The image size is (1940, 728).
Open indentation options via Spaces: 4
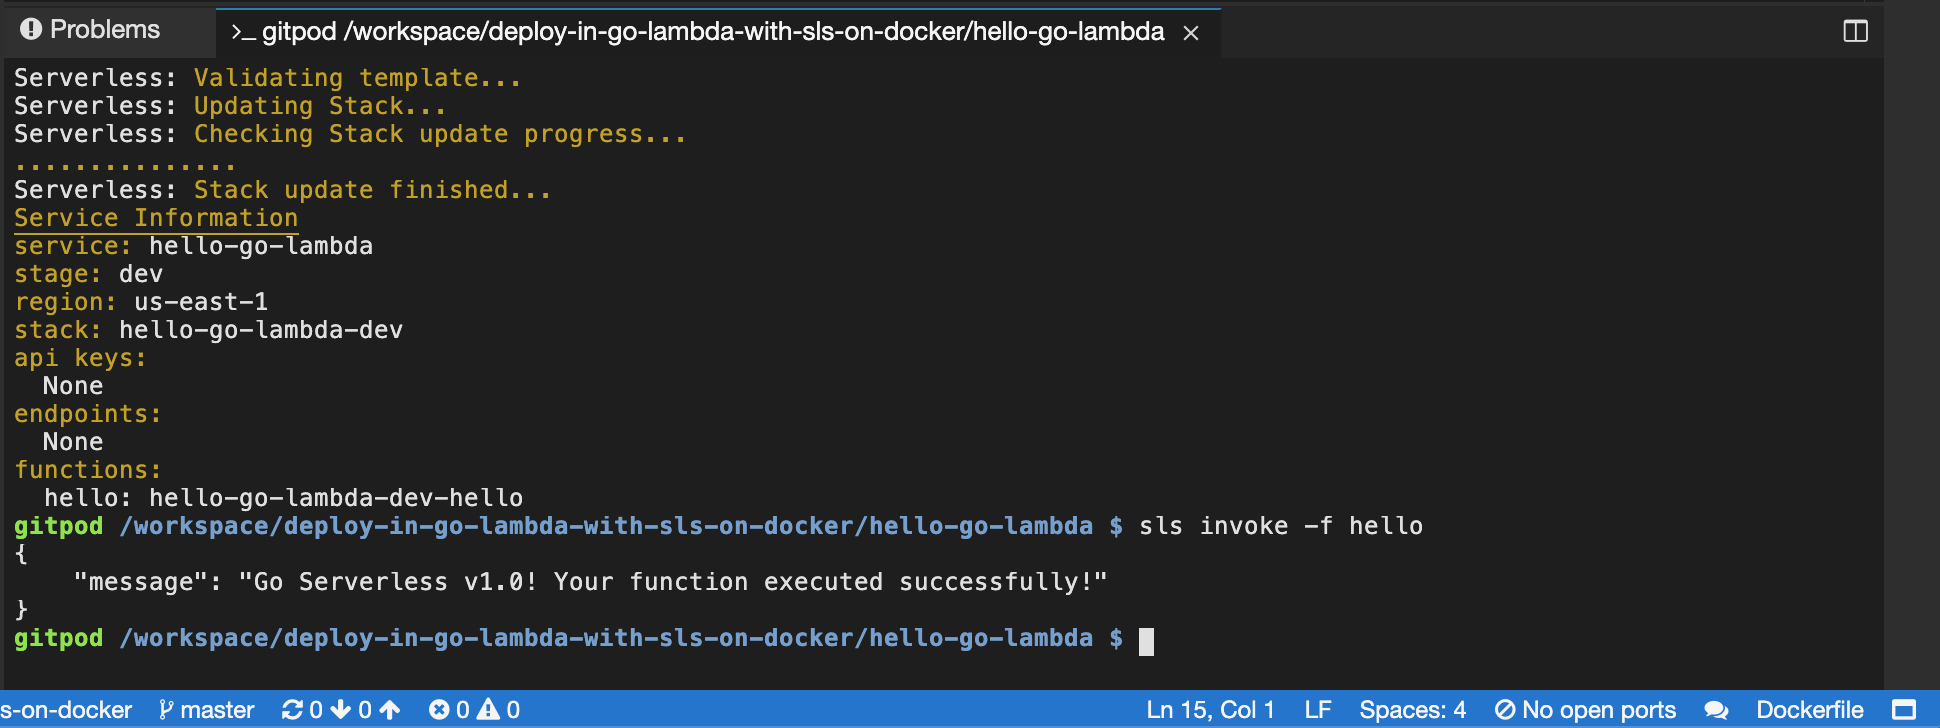pos(1412,709)
